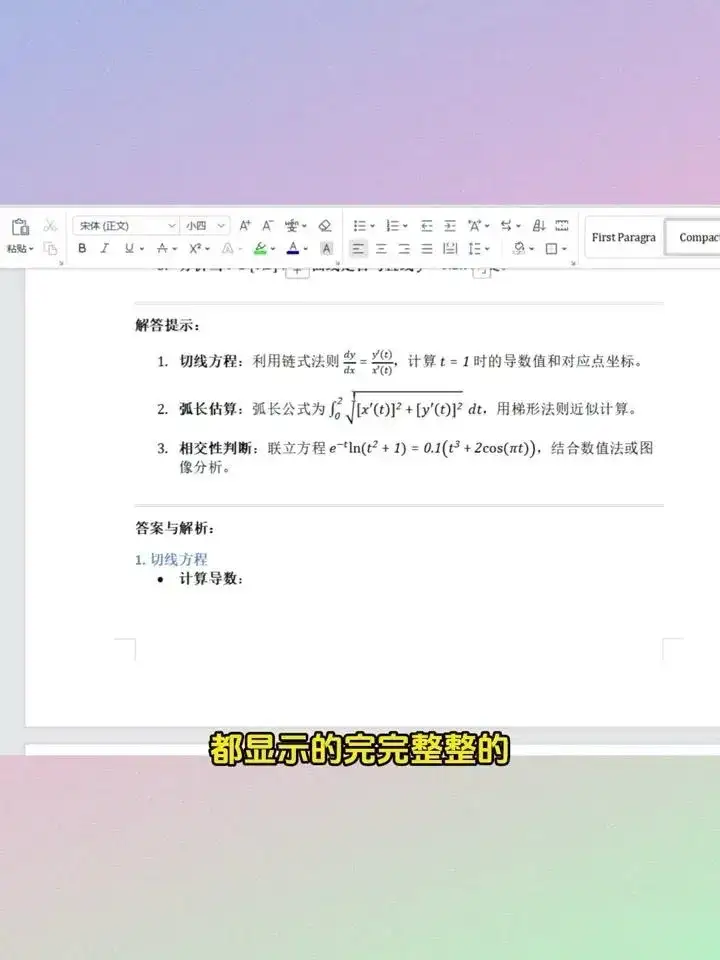The width and height of the screenshot is (720, 960).
Task: Toggle underline formatting
Action: tap(129, 249)
